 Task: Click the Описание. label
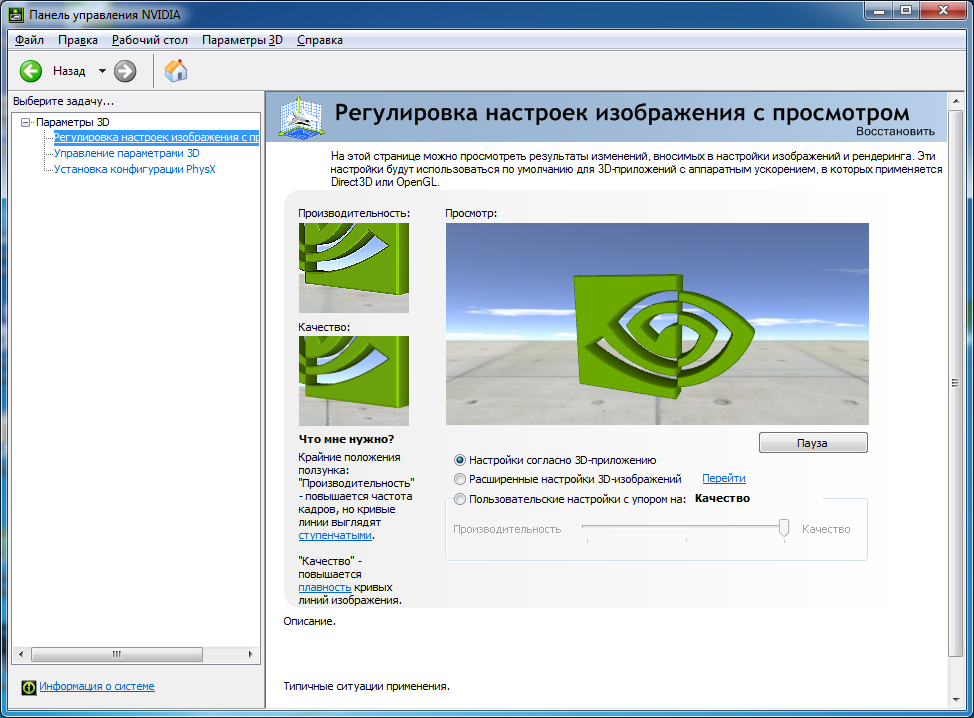[309, 621]
